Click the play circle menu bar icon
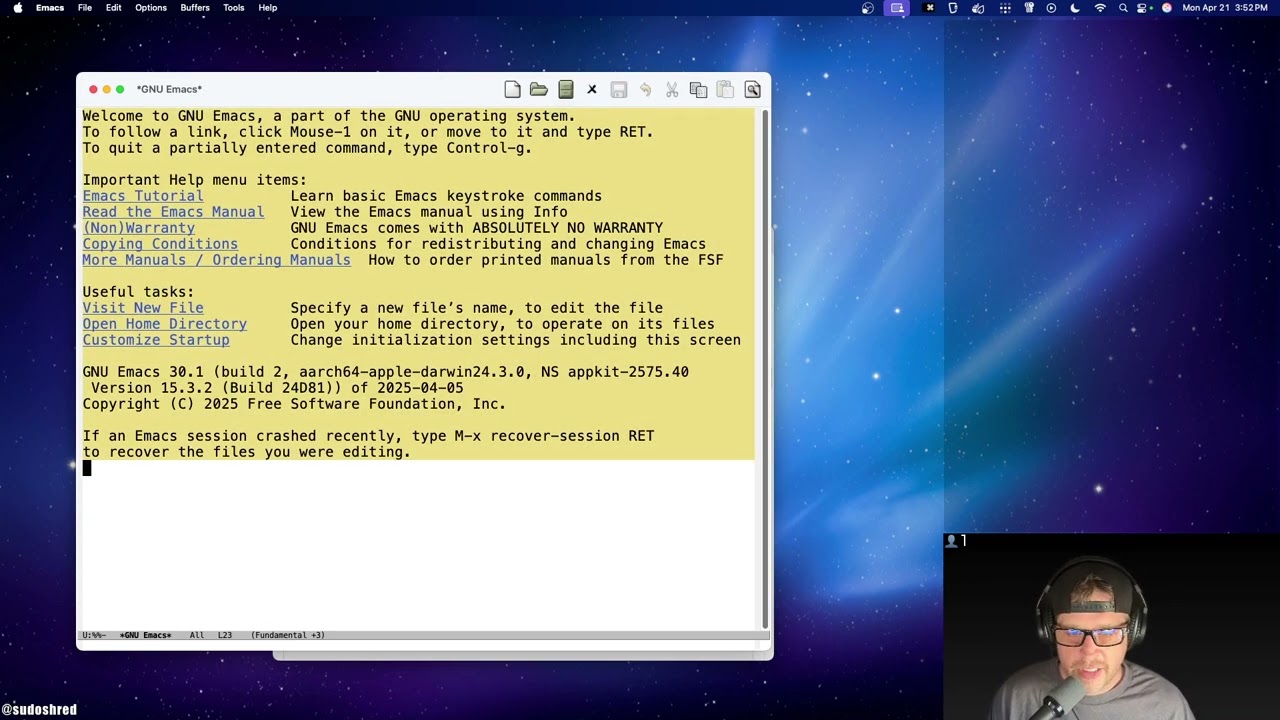The width and height of the screenshot is (1280, 720). coord(1051,8)
